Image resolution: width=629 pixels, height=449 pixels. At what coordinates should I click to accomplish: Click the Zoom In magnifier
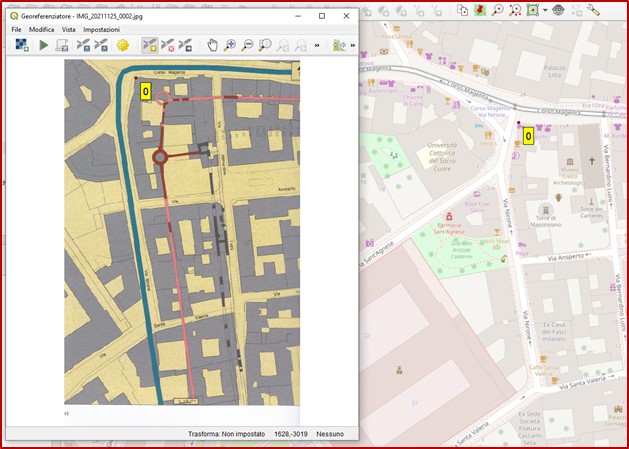click(230, 45)
